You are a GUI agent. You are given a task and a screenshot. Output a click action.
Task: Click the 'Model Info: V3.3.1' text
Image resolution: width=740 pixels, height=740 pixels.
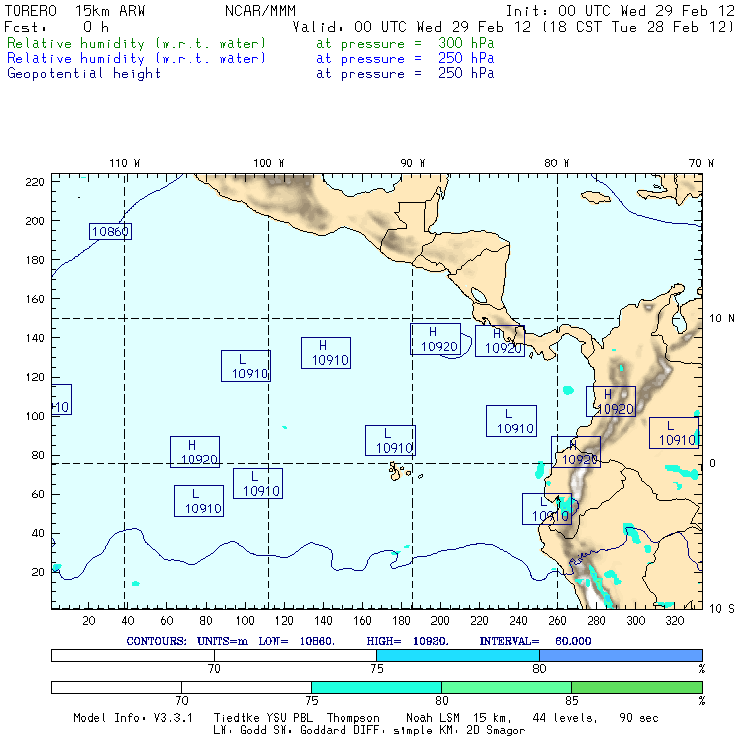click(133, 718)
